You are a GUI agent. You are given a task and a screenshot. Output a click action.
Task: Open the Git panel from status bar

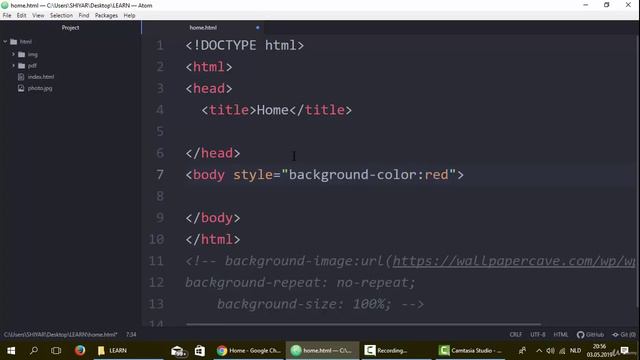[x=624, y=335]
